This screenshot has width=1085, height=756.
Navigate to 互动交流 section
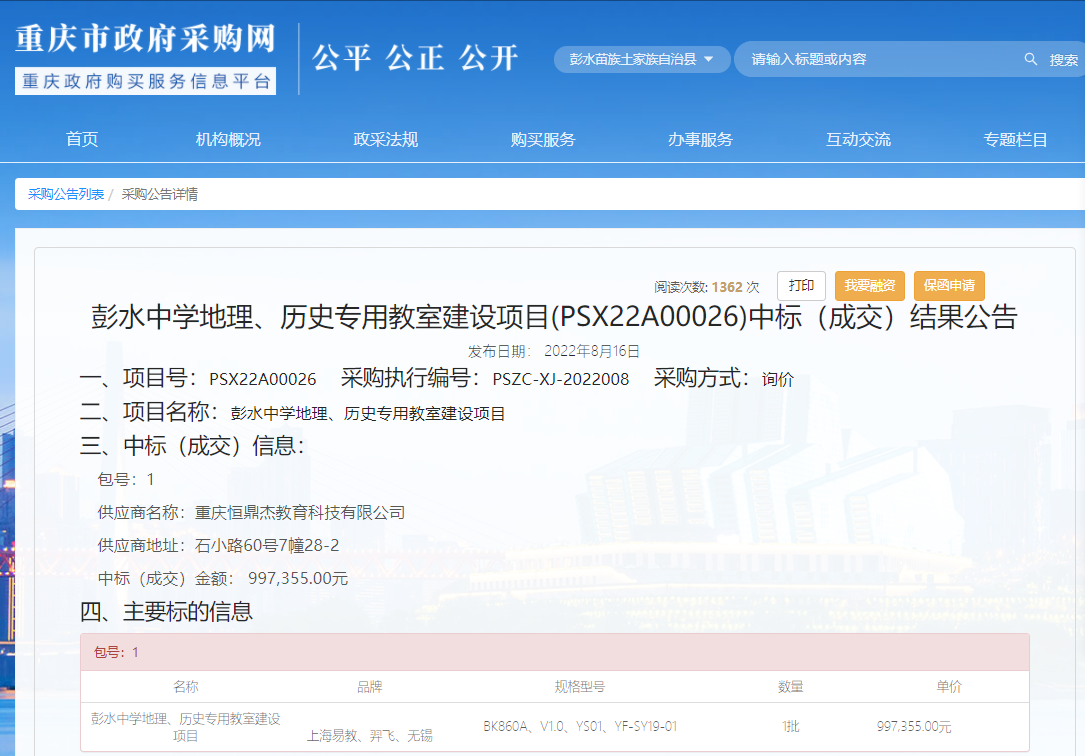pos(858,140)
